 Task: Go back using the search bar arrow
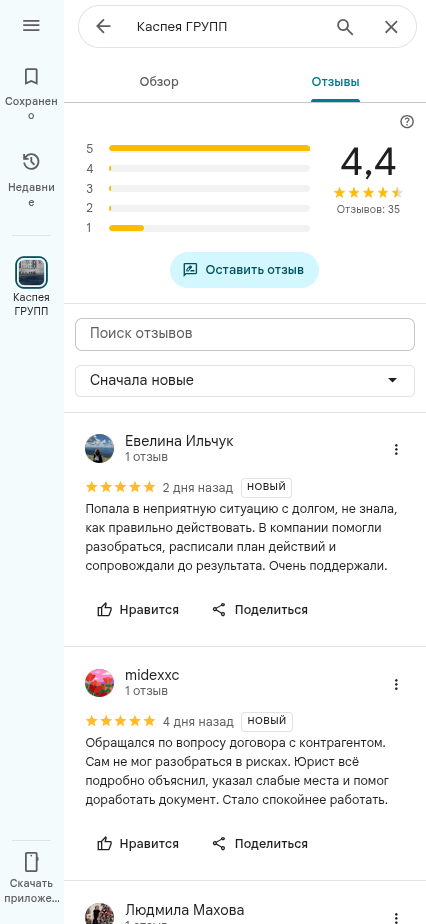click(x=104, y=27)
